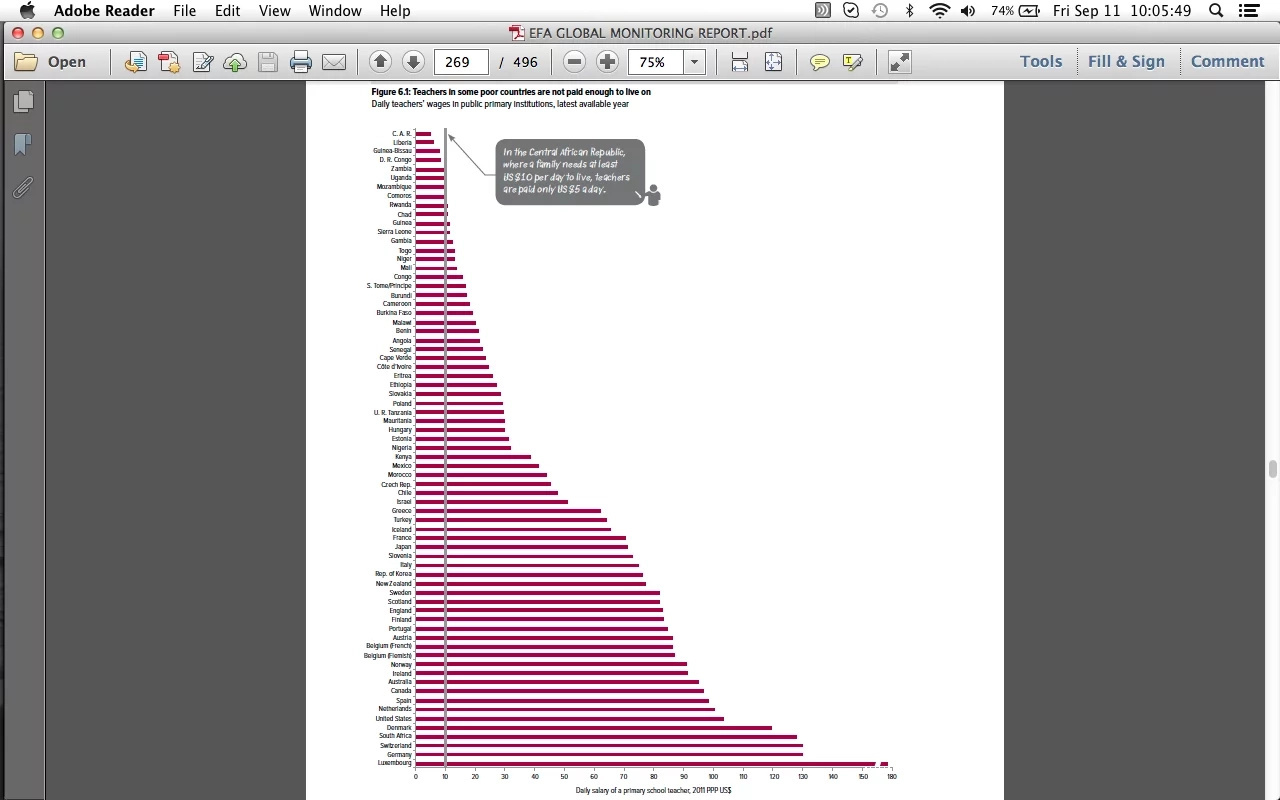Open the Adobe Reader application menu
Image resolution: width=1280 pixels, height=800 pixels.
pyautogui.click(x=104, y=11)
